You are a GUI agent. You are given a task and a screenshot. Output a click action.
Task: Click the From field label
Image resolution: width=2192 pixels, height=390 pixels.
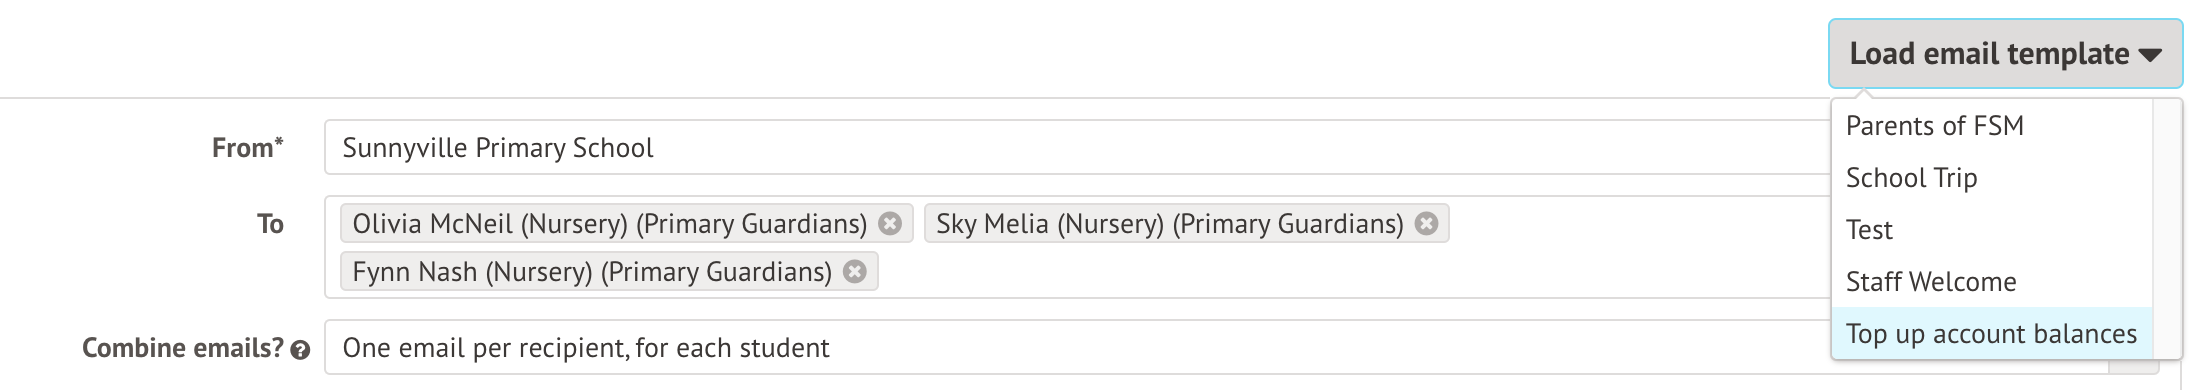click(248, 148)
